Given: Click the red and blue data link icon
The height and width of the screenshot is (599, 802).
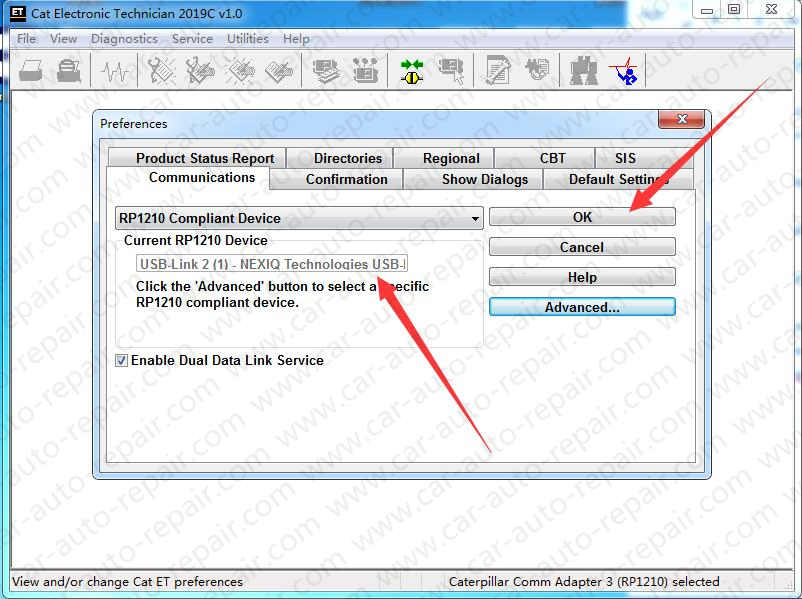Looking at the screenshot, I should [623, 71].
